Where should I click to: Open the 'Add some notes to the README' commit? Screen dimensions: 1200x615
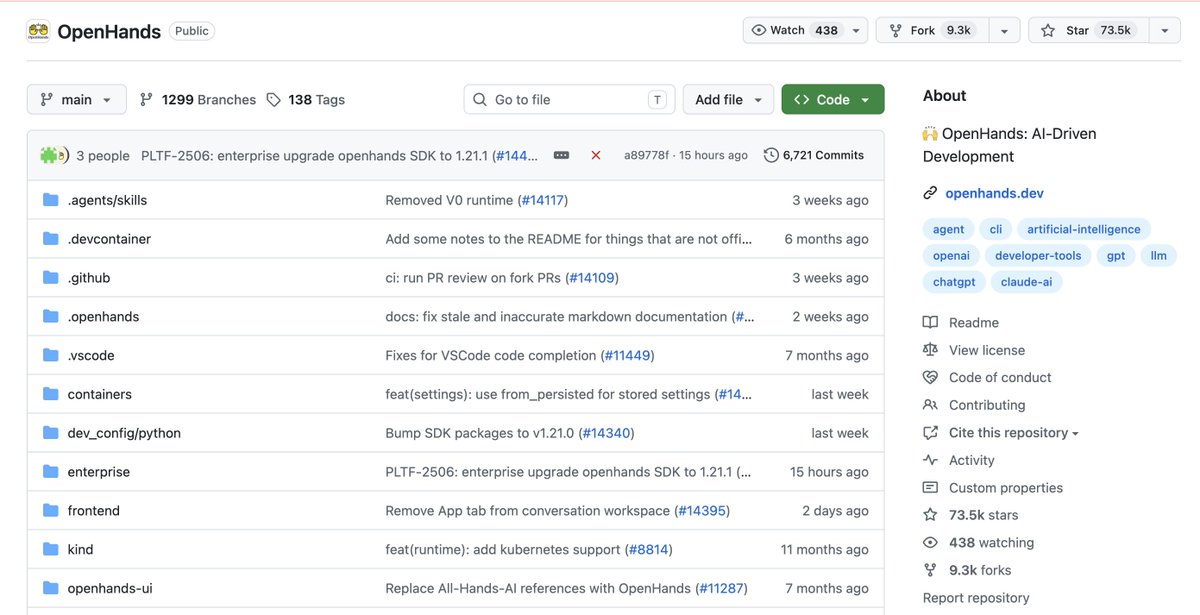568,239
